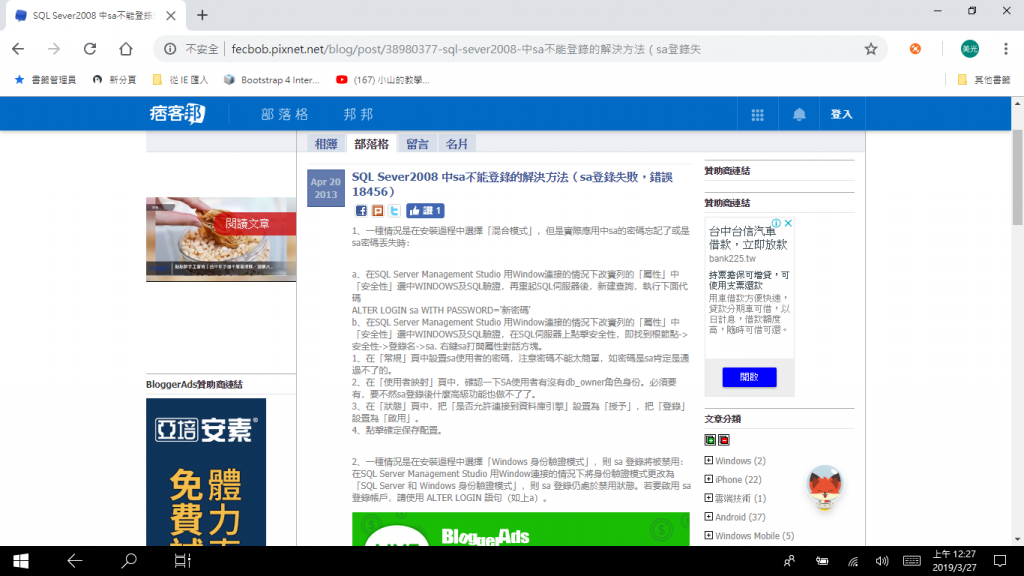The image size is (1024, 576).
Task: Open the taskbar clock showing 上午 12:27
Action: (954, 561)
